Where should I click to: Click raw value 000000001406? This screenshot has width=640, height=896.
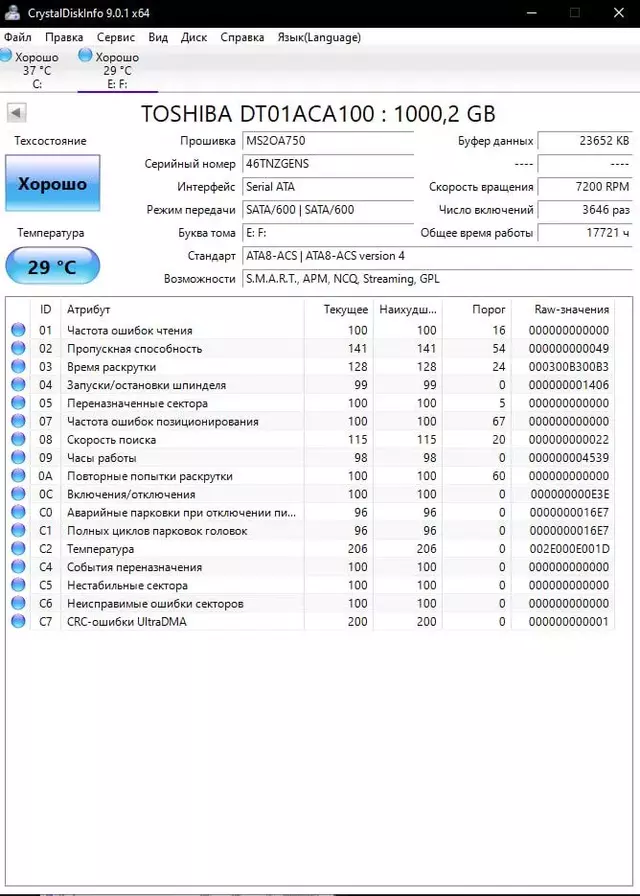569,385
